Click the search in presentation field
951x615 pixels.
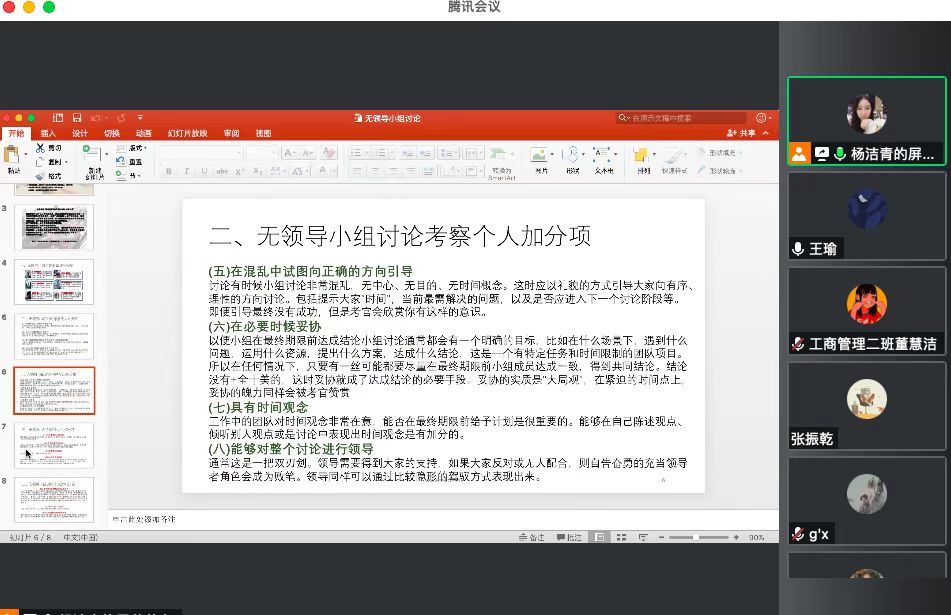coord(681,118)
